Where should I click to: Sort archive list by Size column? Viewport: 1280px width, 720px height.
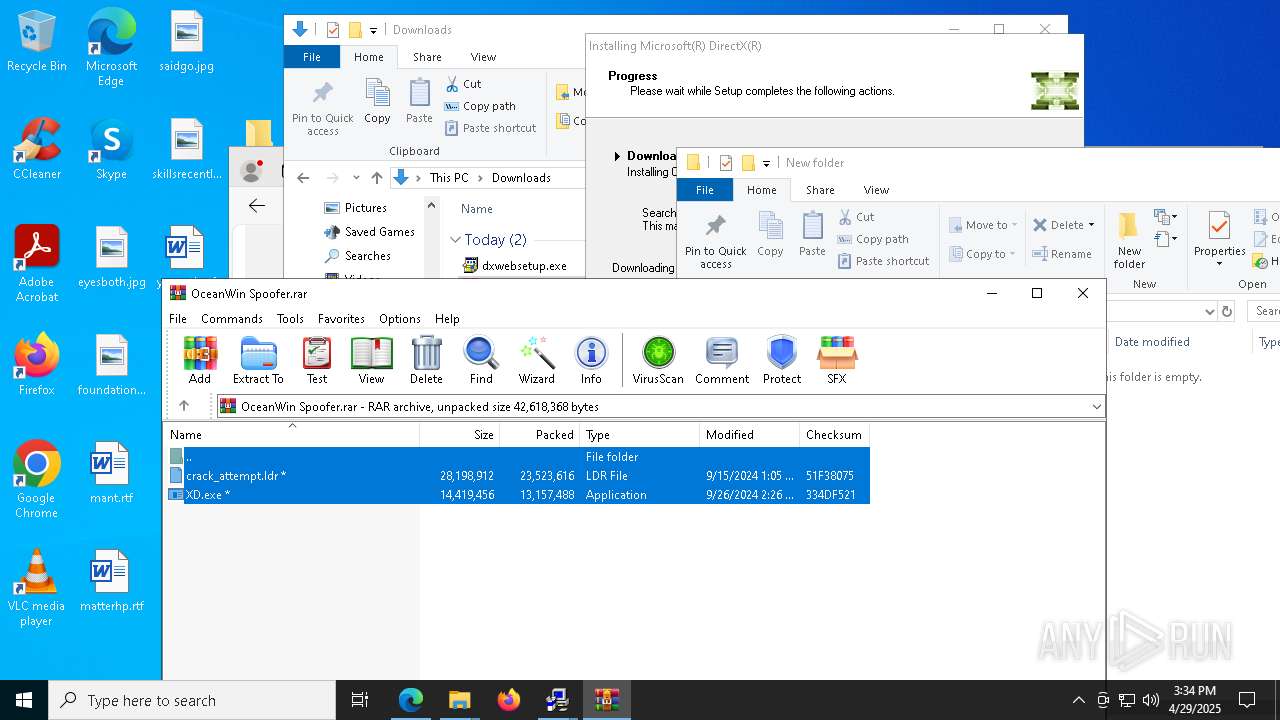[460, 435]
